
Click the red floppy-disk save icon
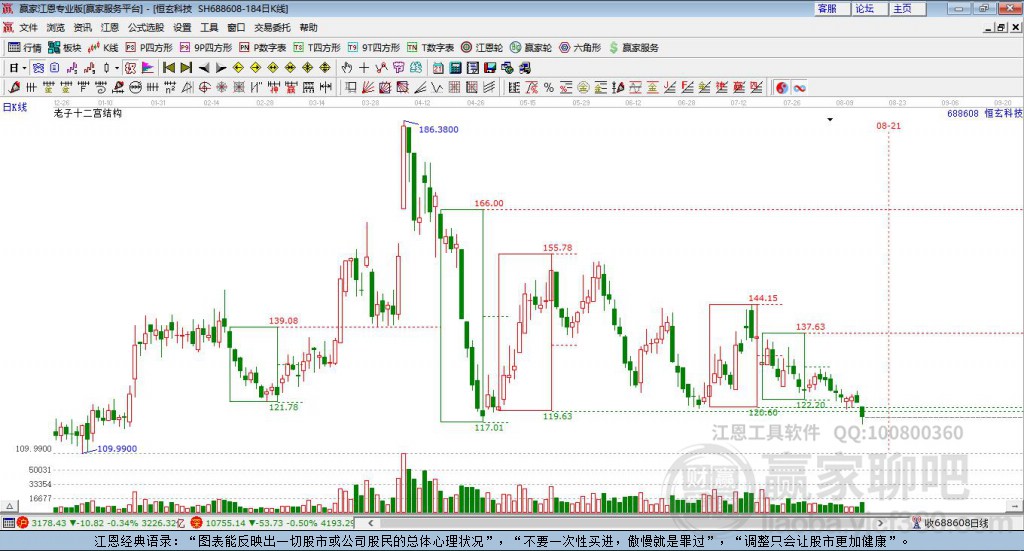tap(490, 68)
